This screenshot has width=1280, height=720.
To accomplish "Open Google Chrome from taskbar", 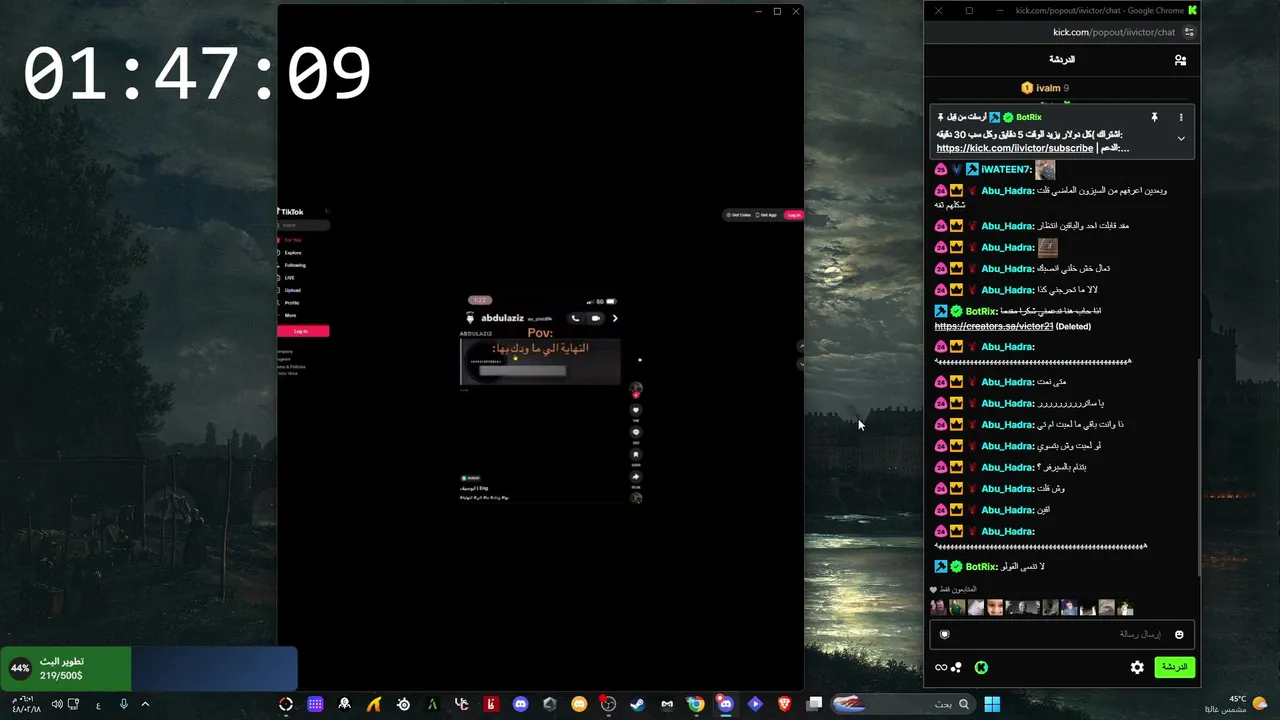I will (x=696, y=704).
